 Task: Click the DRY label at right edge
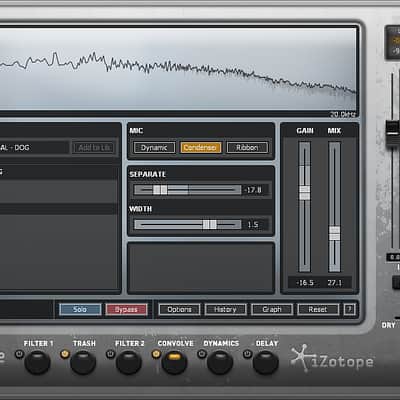[388, 325]
